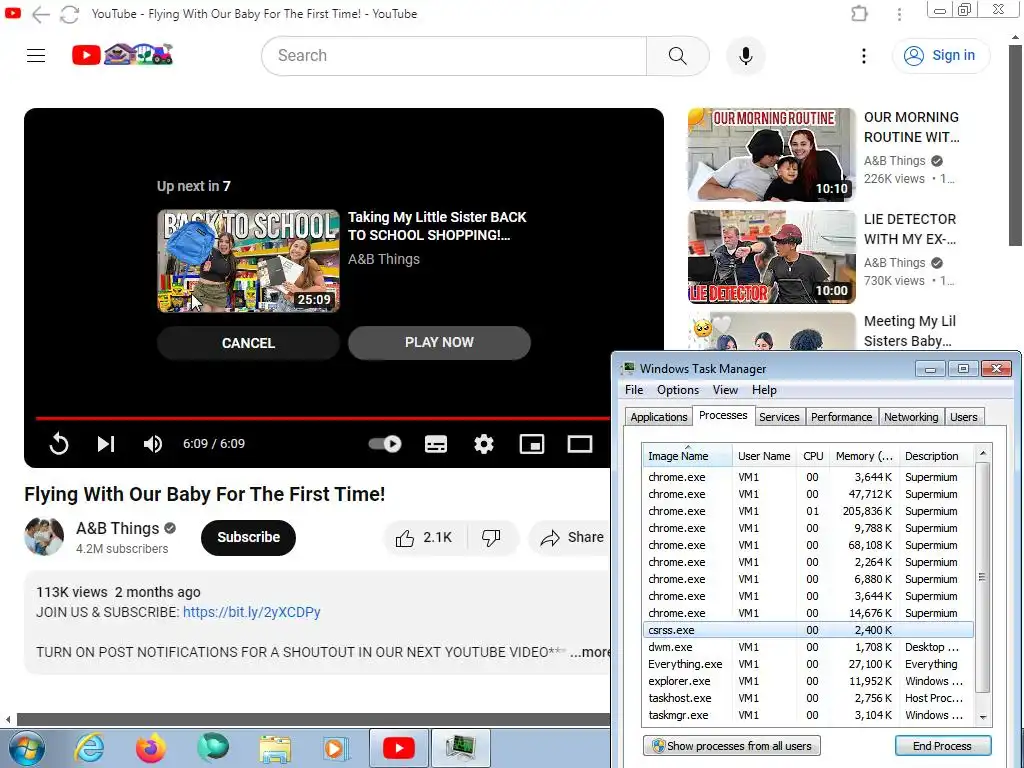Click the video progress bar
Image resolution: width=1024 pixels, height=768 pixels.
pos(323,418)
